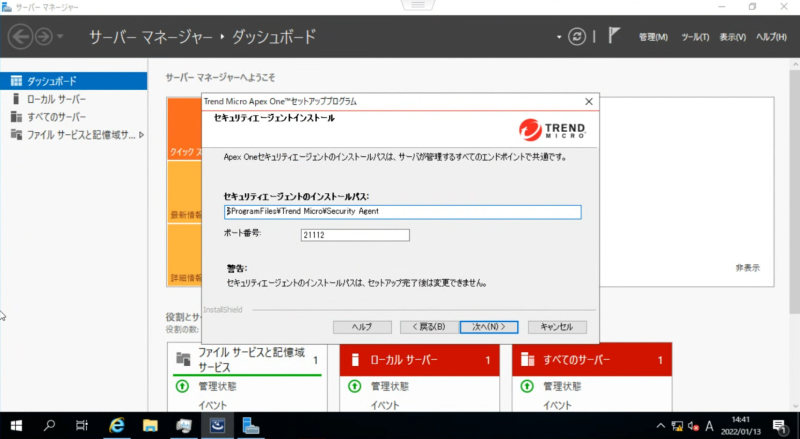Screen dimensions: 800x439
Task: Click the ヘルプ button in the setup dialog
Action: tap(362, 327)
